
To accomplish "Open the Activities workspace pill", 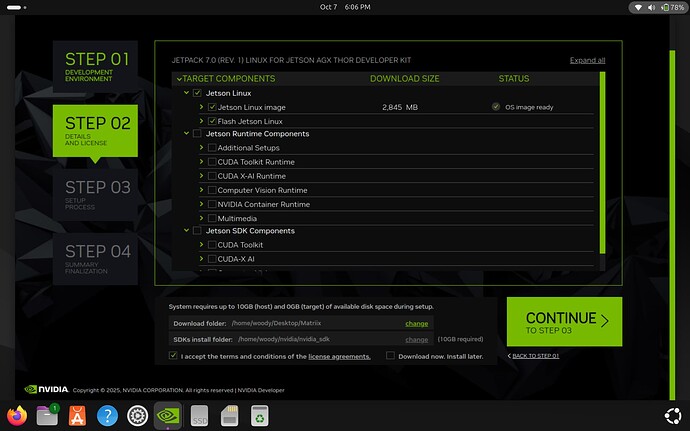I will [x=16, y=7].
